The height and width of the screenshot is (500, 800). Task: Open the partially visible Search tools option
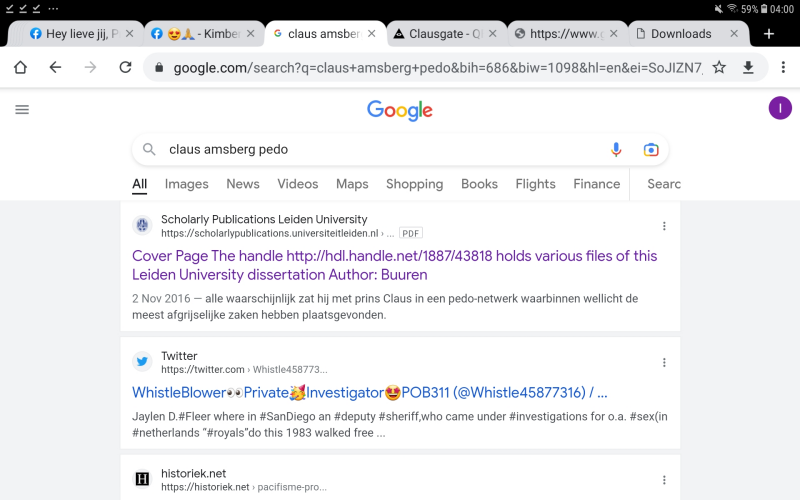point(664,184)
